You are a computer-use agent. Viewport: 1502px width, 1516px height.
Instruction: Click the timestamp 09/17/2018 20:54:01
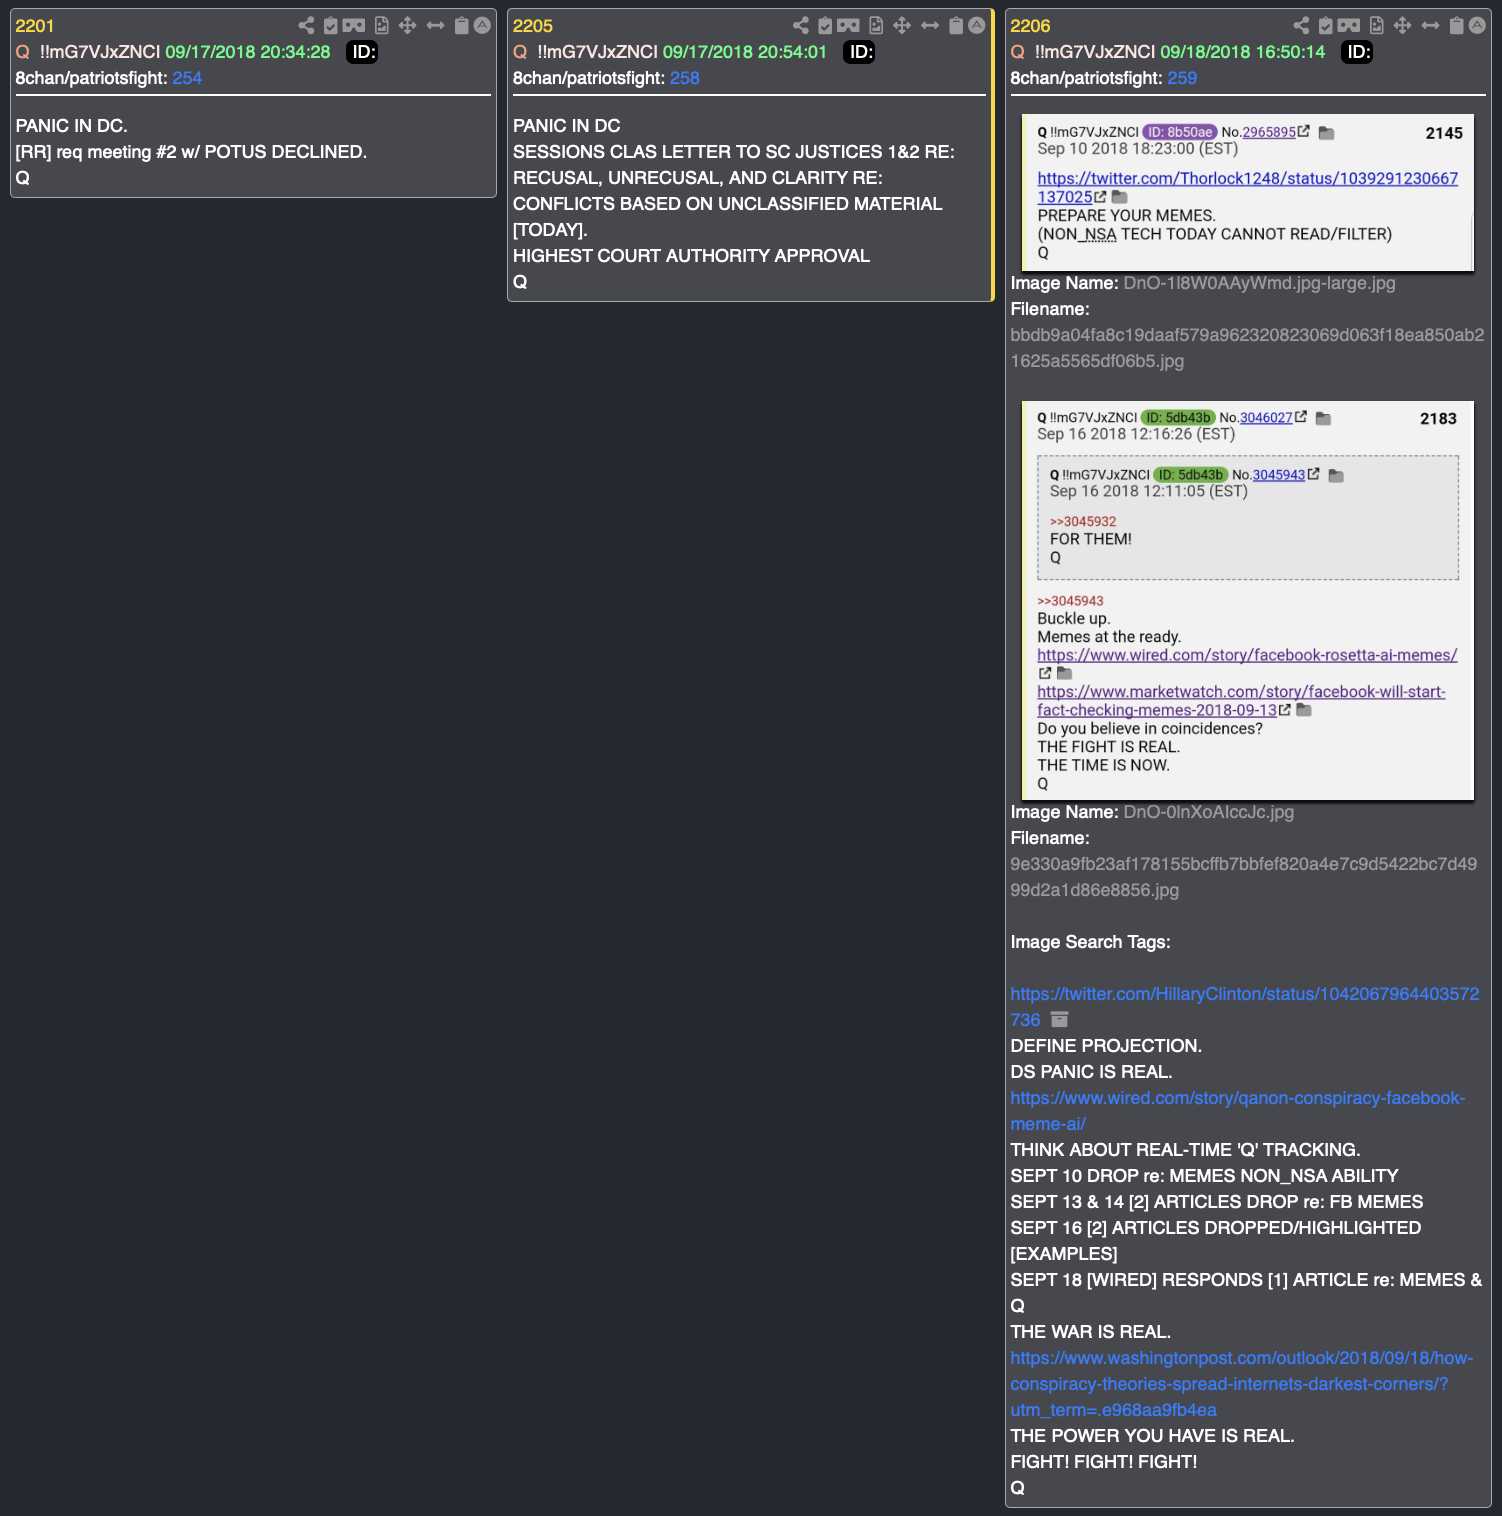(745, 52)
